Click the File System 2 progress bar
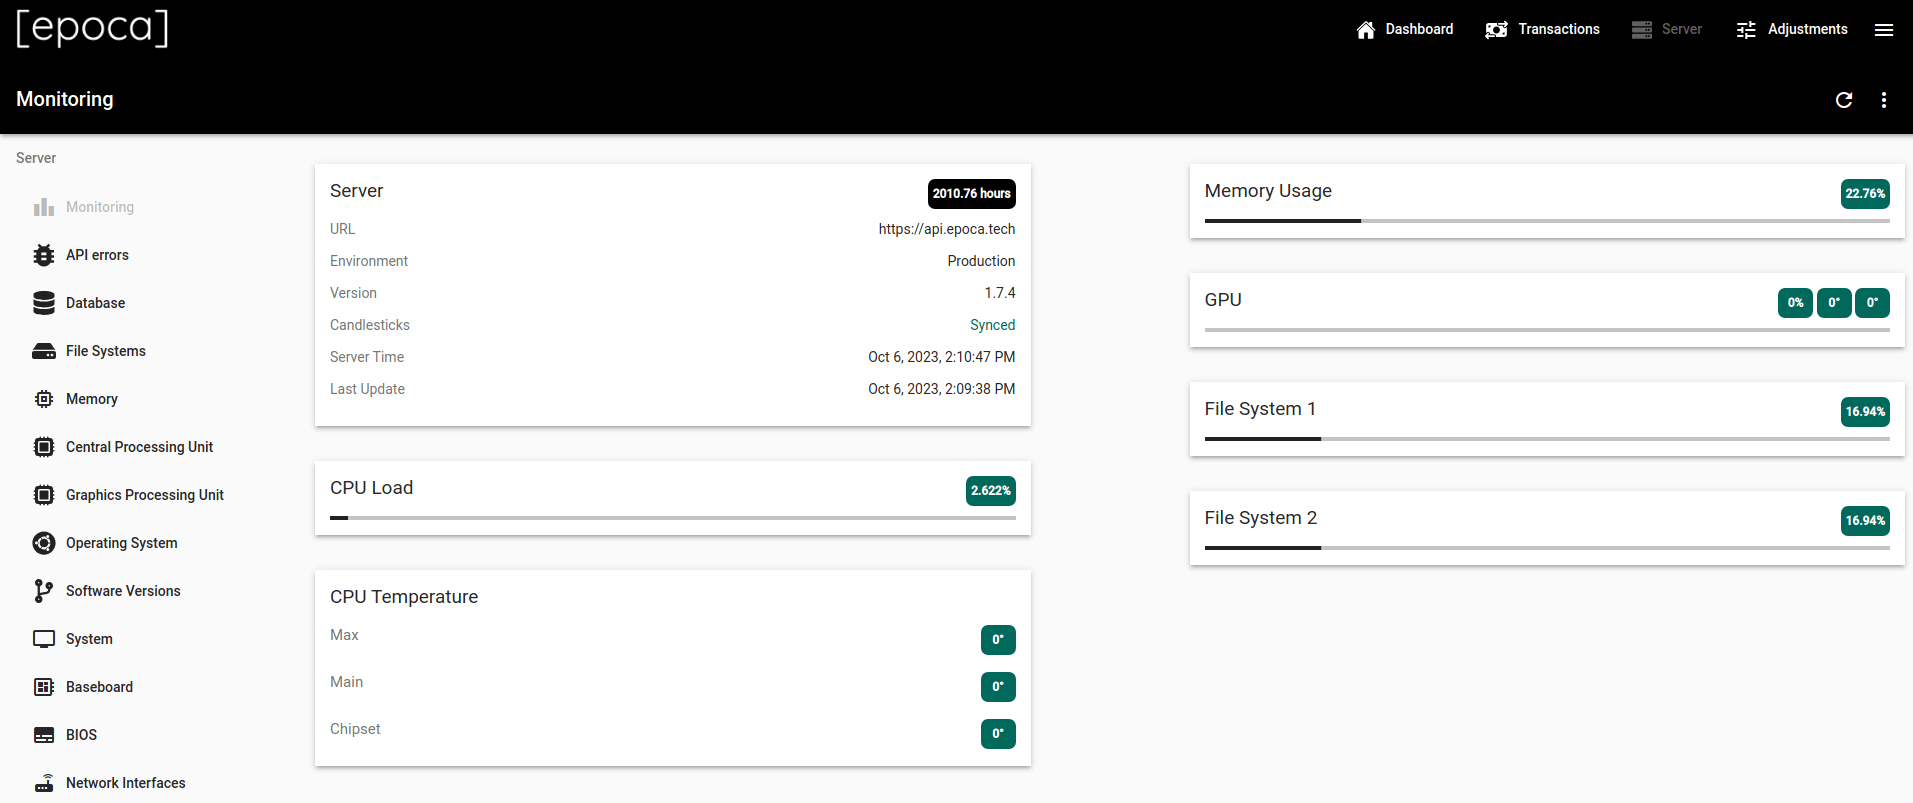 click(x=1547, y=548)
